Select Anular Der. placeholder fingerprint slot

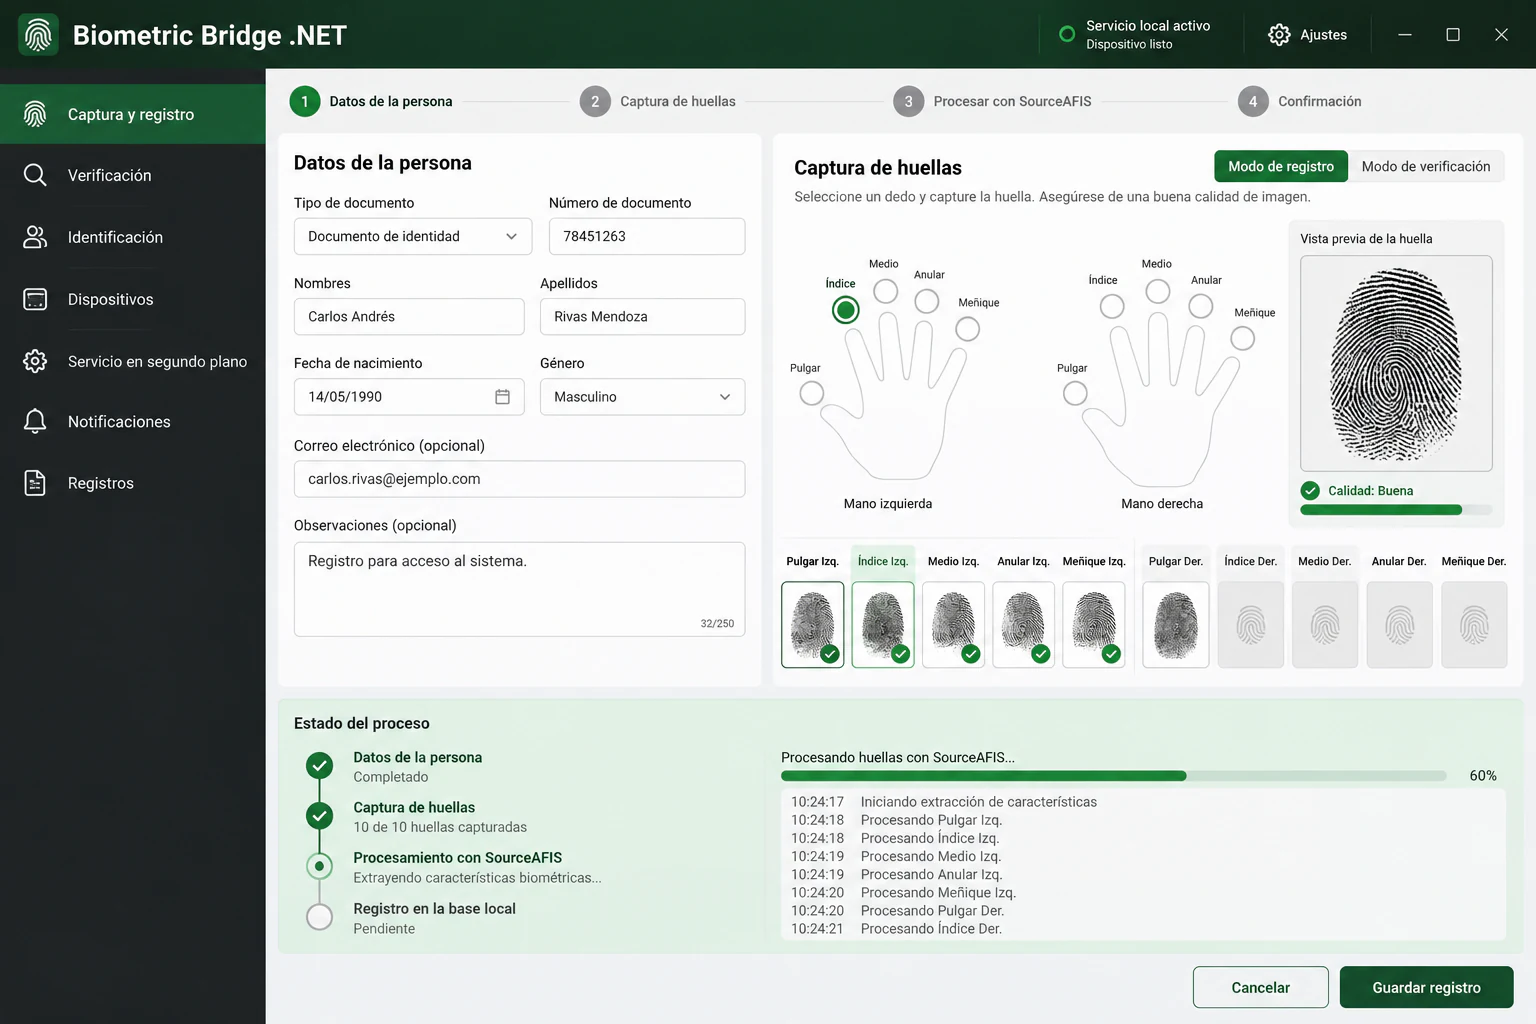click(x=1400, y=625)
